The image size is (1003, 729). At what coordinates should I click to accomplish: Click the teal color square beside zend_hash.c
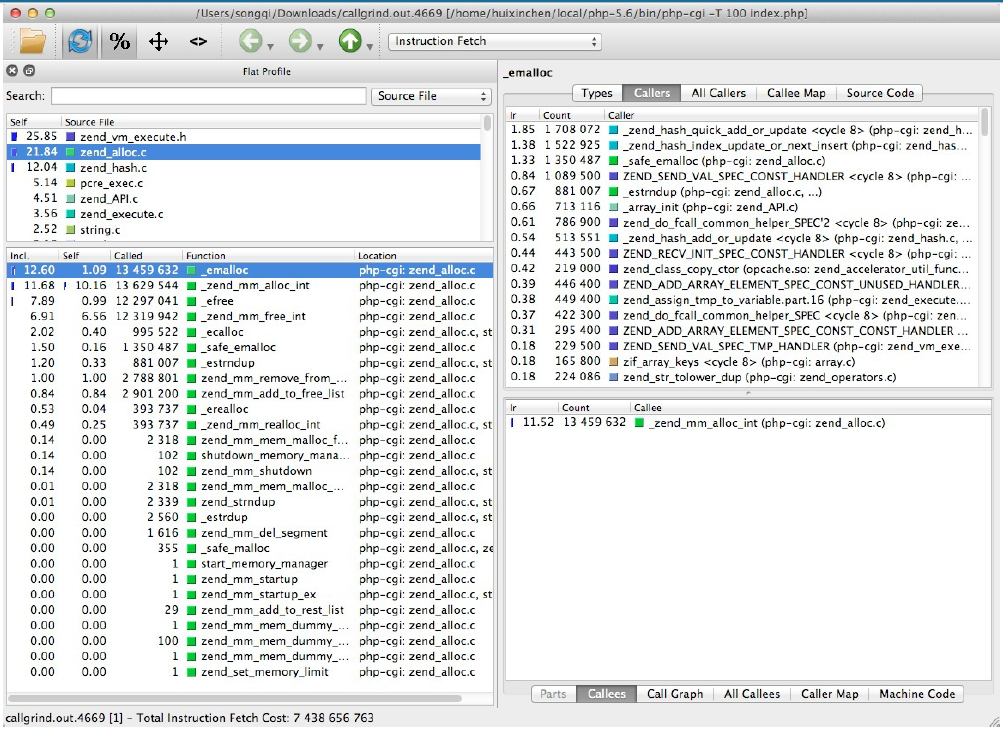(71, 168)
